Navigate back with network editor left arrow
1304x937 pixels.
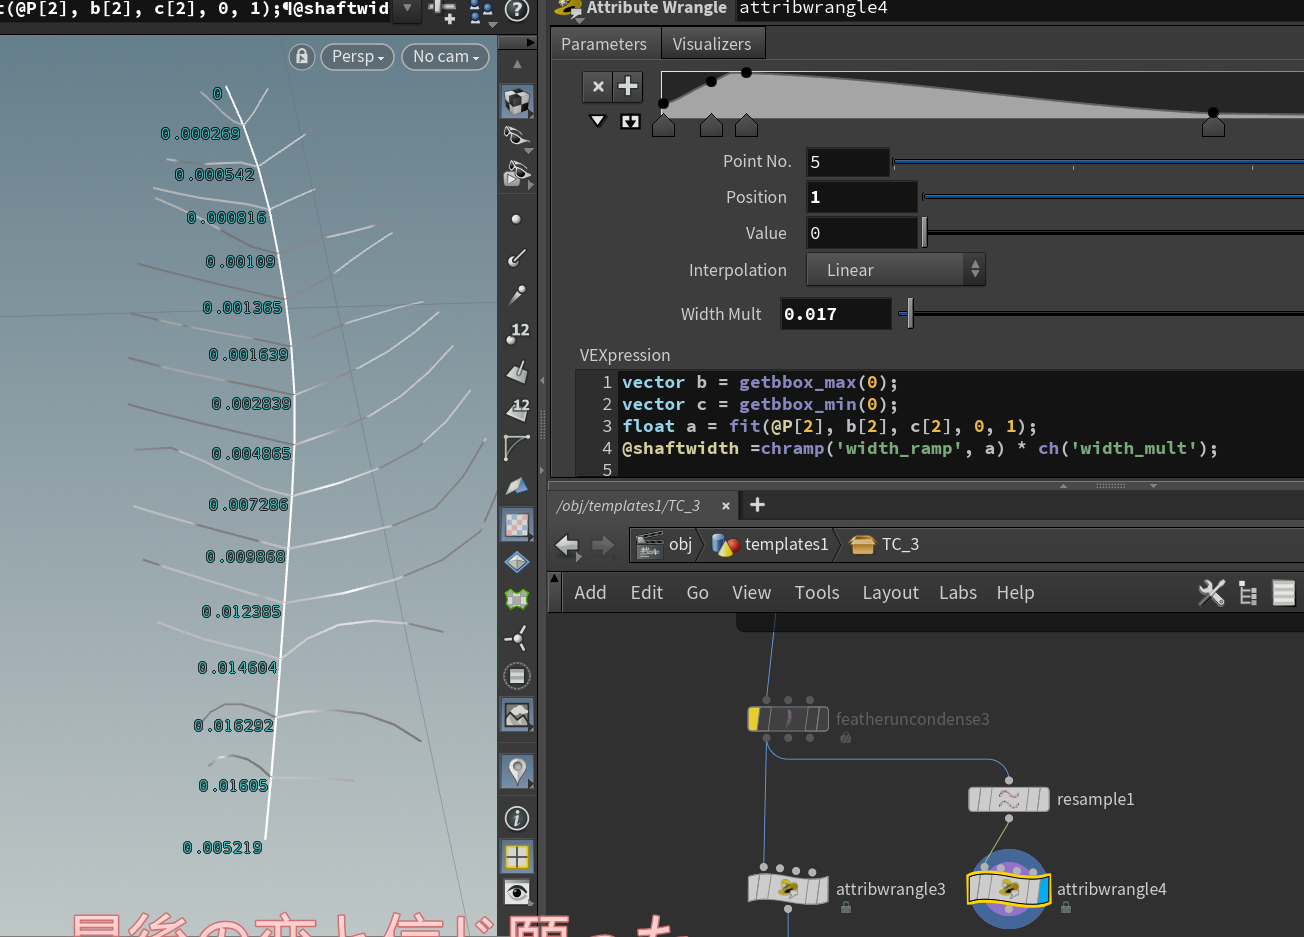tap(567, 545)
